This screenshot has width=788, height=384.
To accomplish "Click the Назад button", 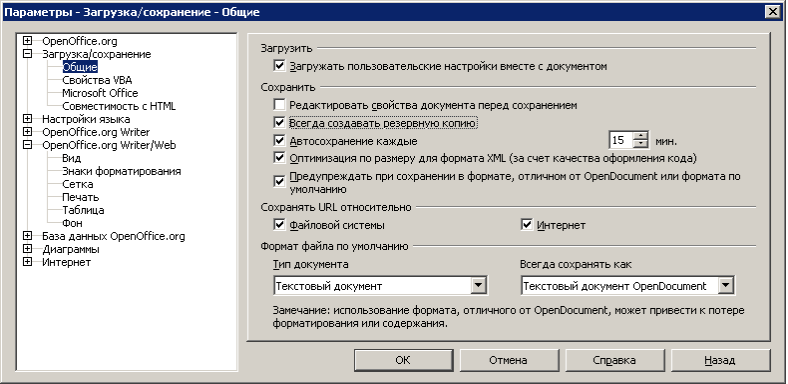I will click(x=720, y=360).
